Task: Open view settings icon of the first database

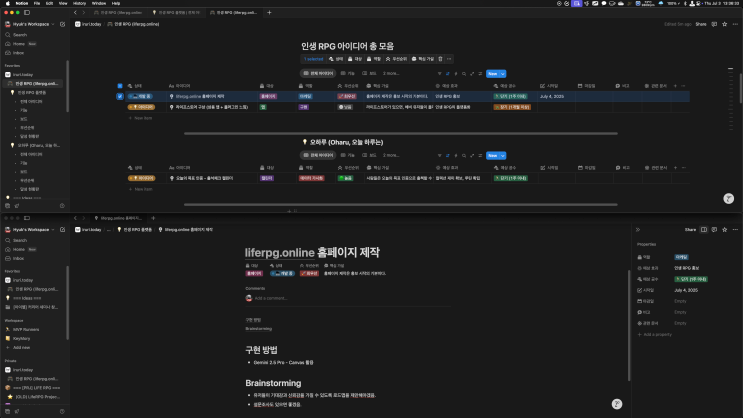Action: coord(480,74)
